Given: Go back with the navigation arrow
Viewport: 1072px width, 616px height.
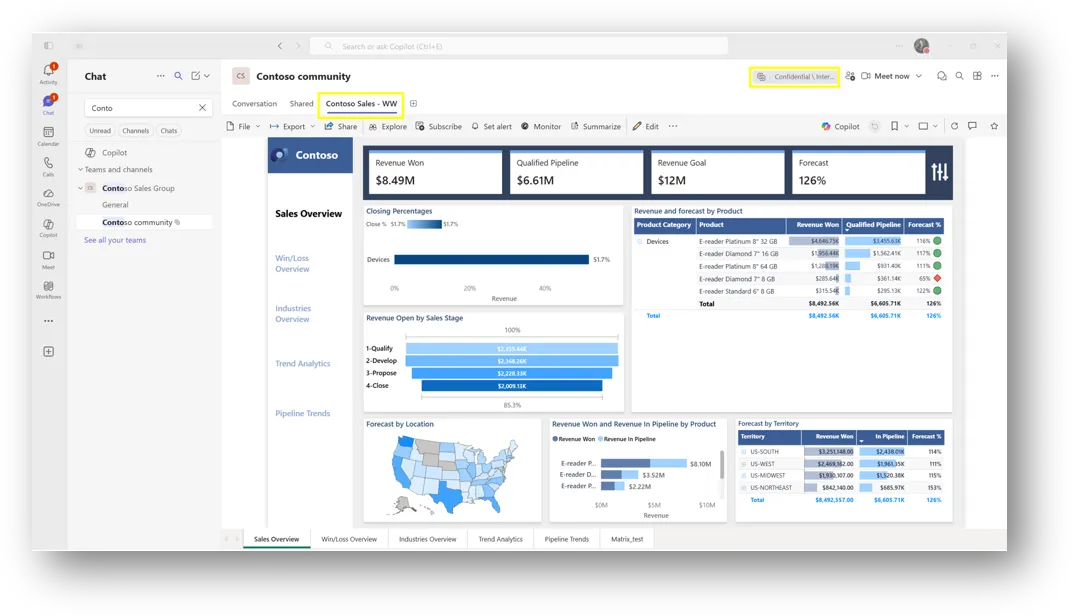Looking at the screenshot, I should coord(280,46).
